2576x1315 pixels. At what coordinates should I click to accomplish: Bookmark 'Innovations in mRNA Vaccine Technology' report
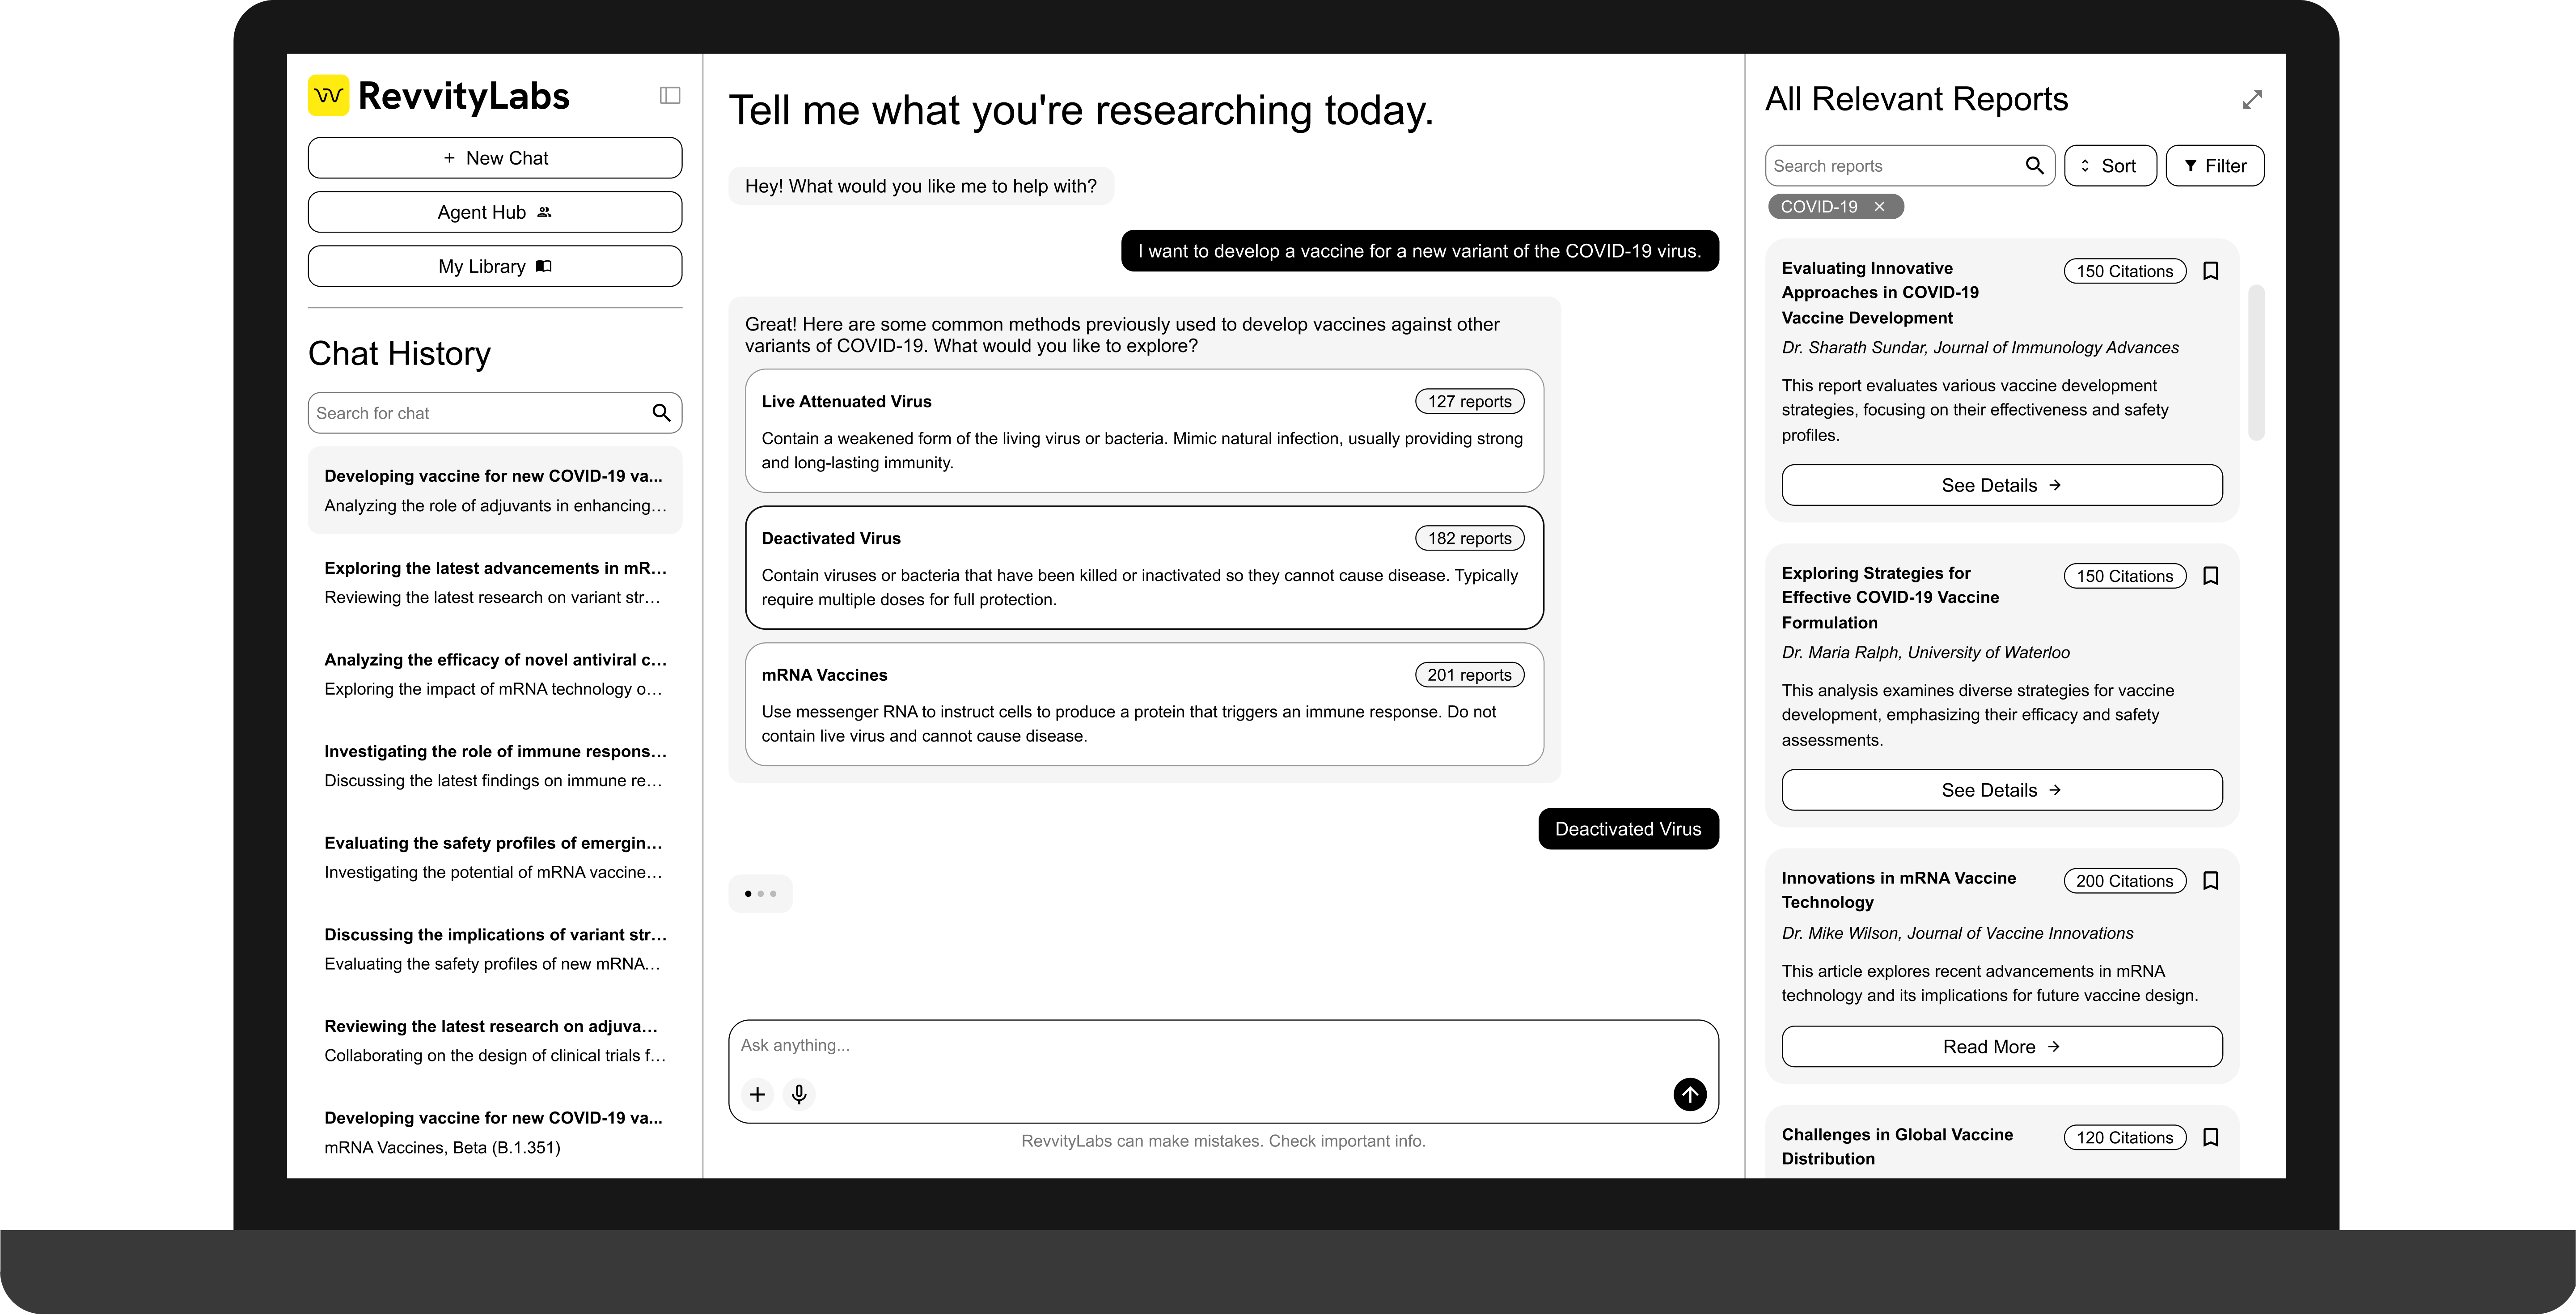click(x=2211, y=882)
